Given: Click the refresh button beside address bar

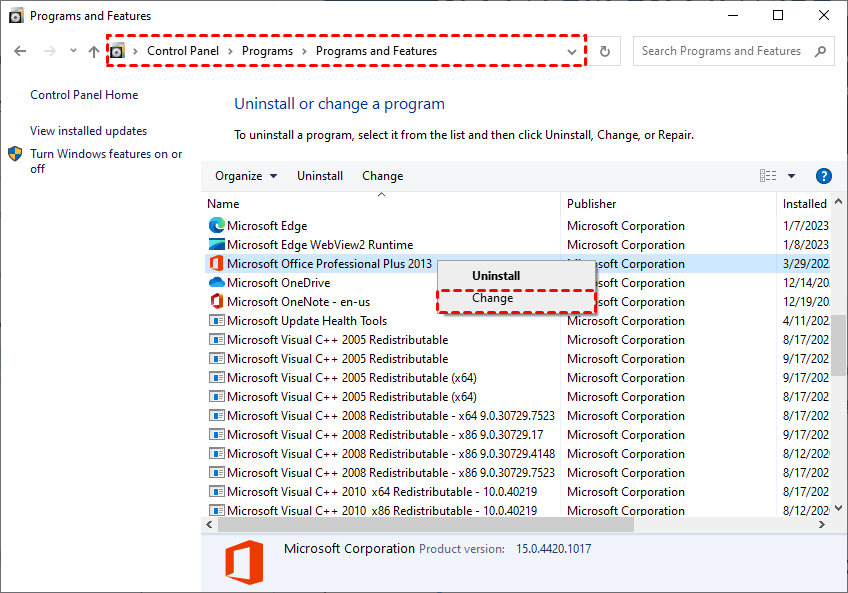Looking at the screenshot, I should [x=604, y=51].
